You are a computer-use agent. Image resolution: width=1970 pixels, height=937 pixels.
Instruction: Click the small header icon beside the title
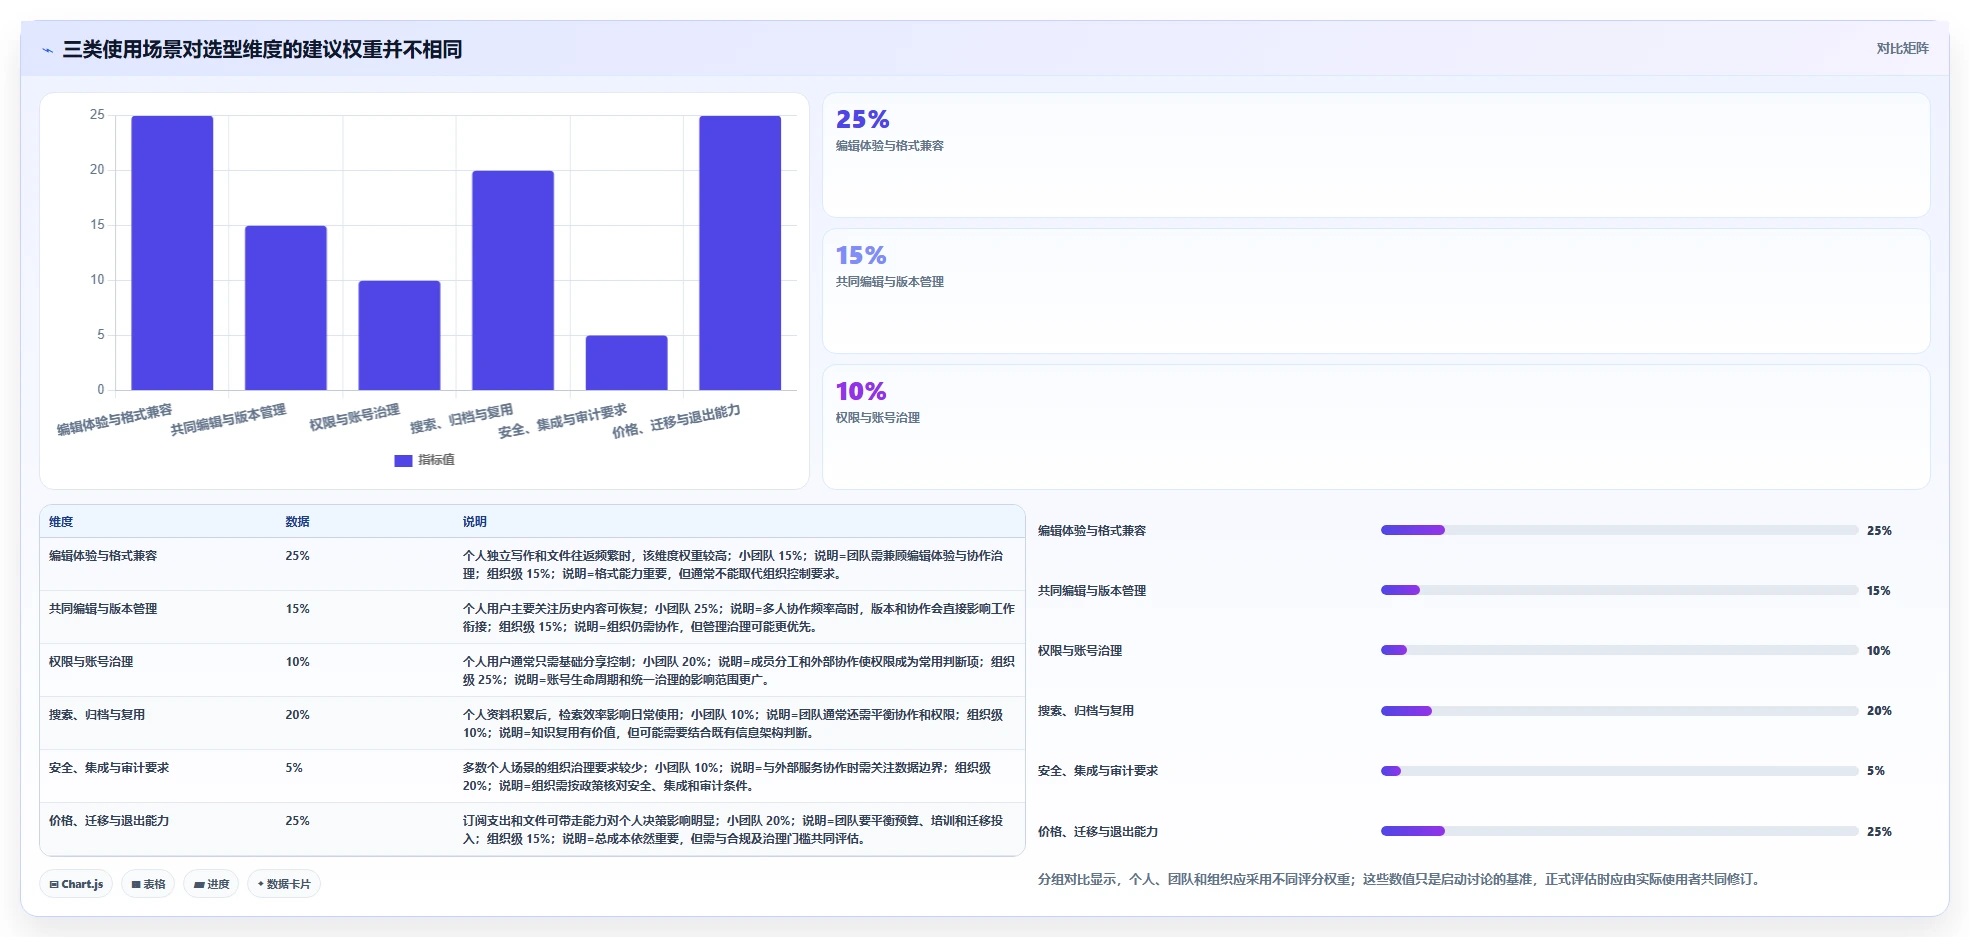(47, 50)
